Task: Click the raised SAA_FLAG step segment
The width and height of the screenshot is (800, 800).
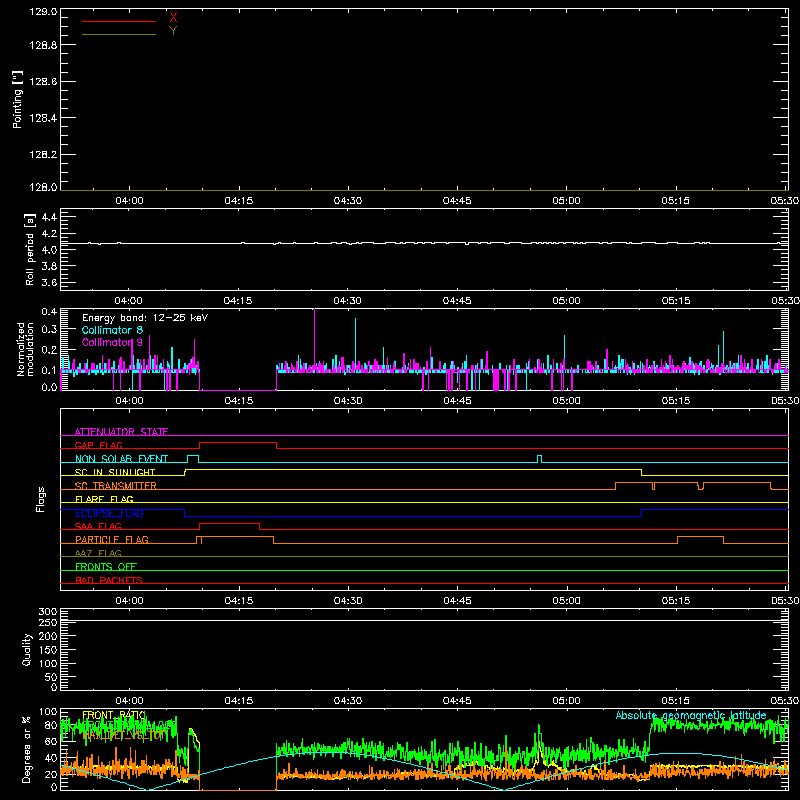Action: pyautogui.click(x=229, y=523)
